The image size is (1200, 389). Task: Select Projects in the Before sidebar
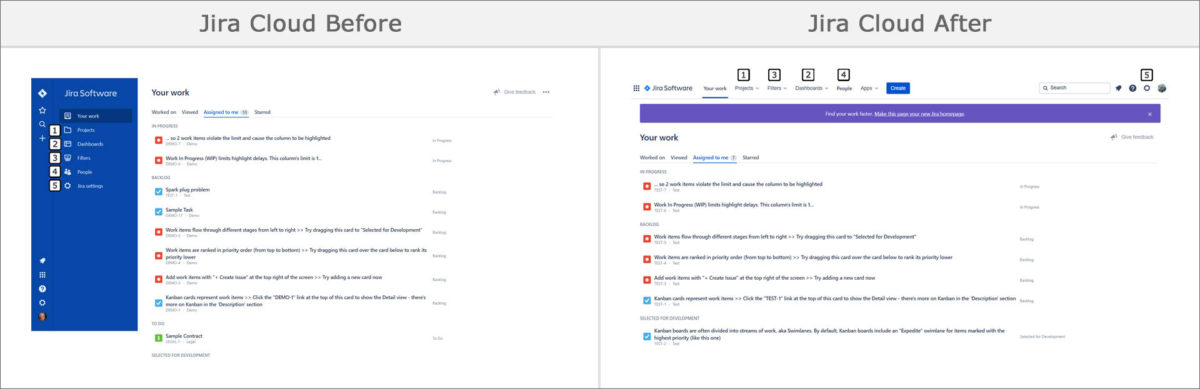pyautogui.click(x=87, y=130)
